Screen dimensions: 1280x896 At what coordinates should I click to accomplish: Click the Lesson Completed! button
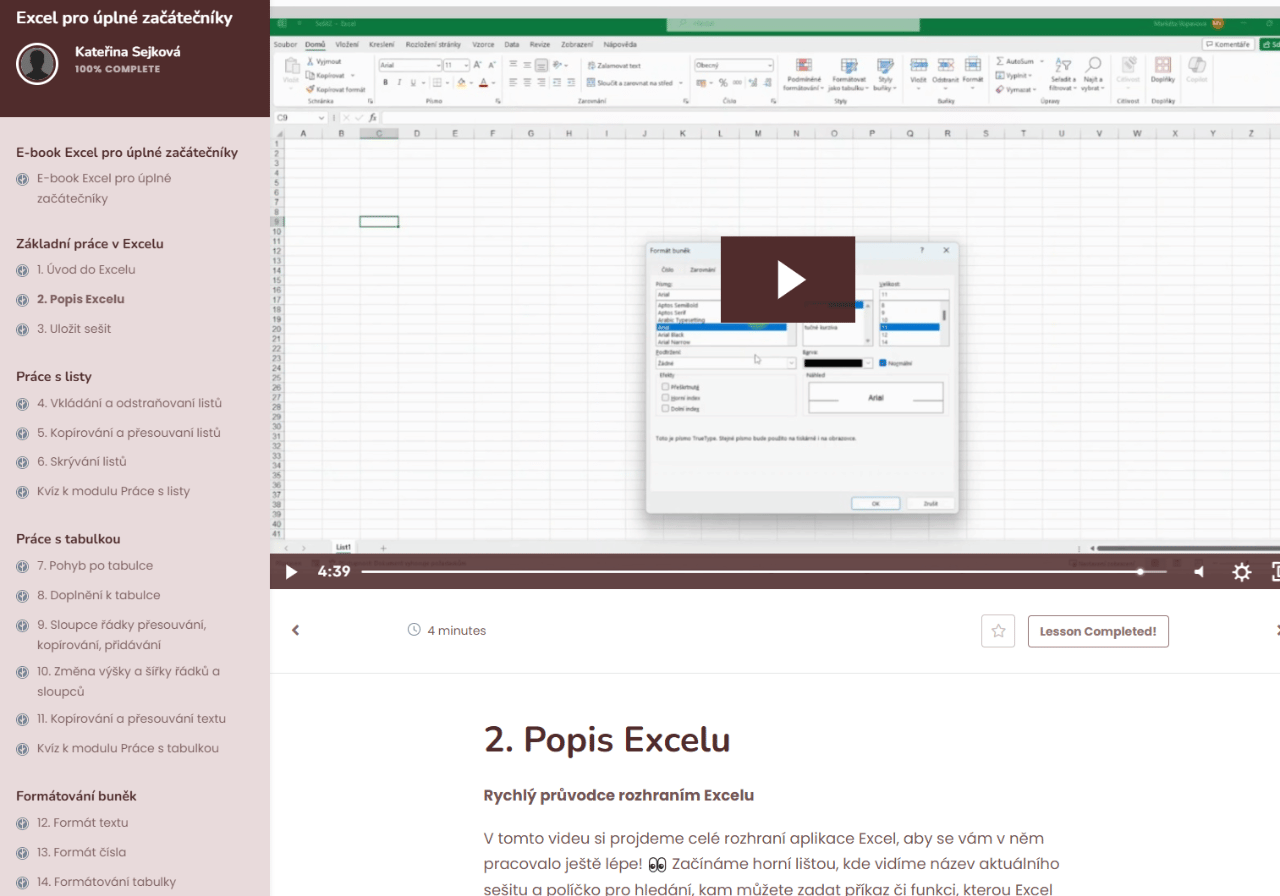[1098, 631]
